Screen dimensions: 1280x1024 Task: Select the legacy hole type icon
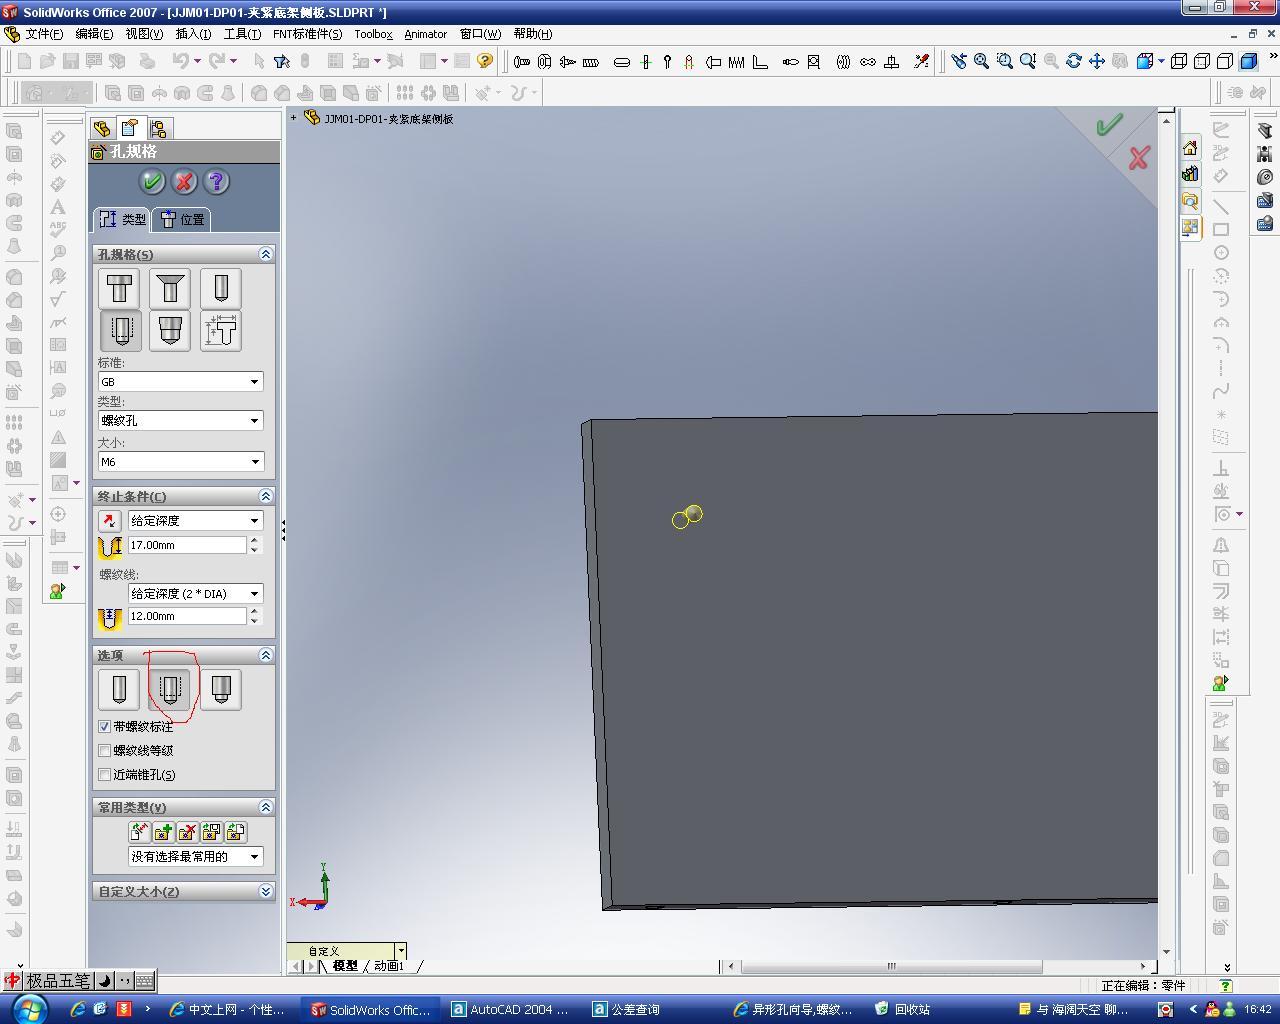[221, 330]
